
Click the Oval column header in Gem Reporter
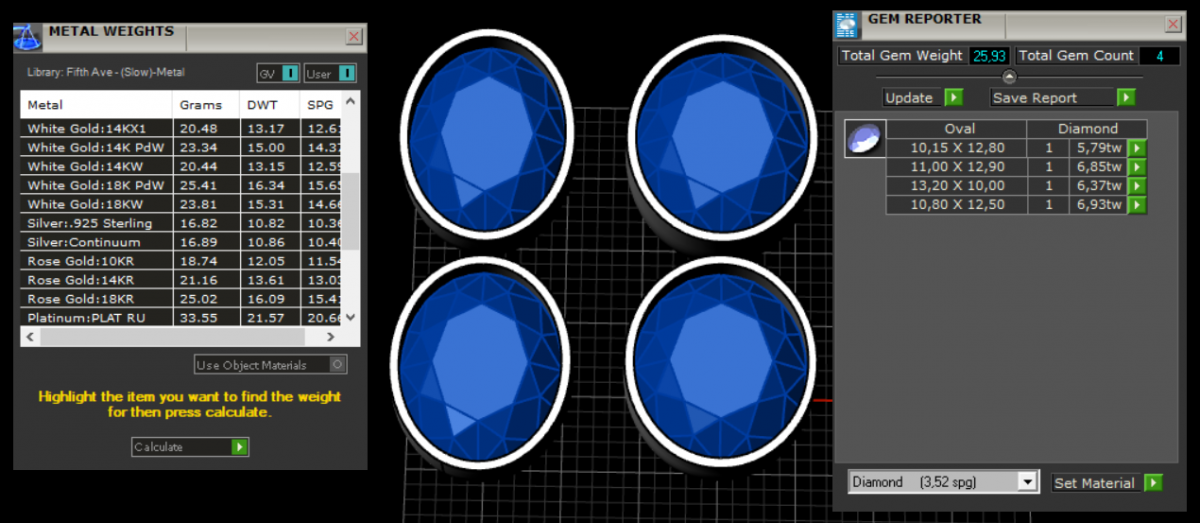pyautogui.click(x=957, y=129)
